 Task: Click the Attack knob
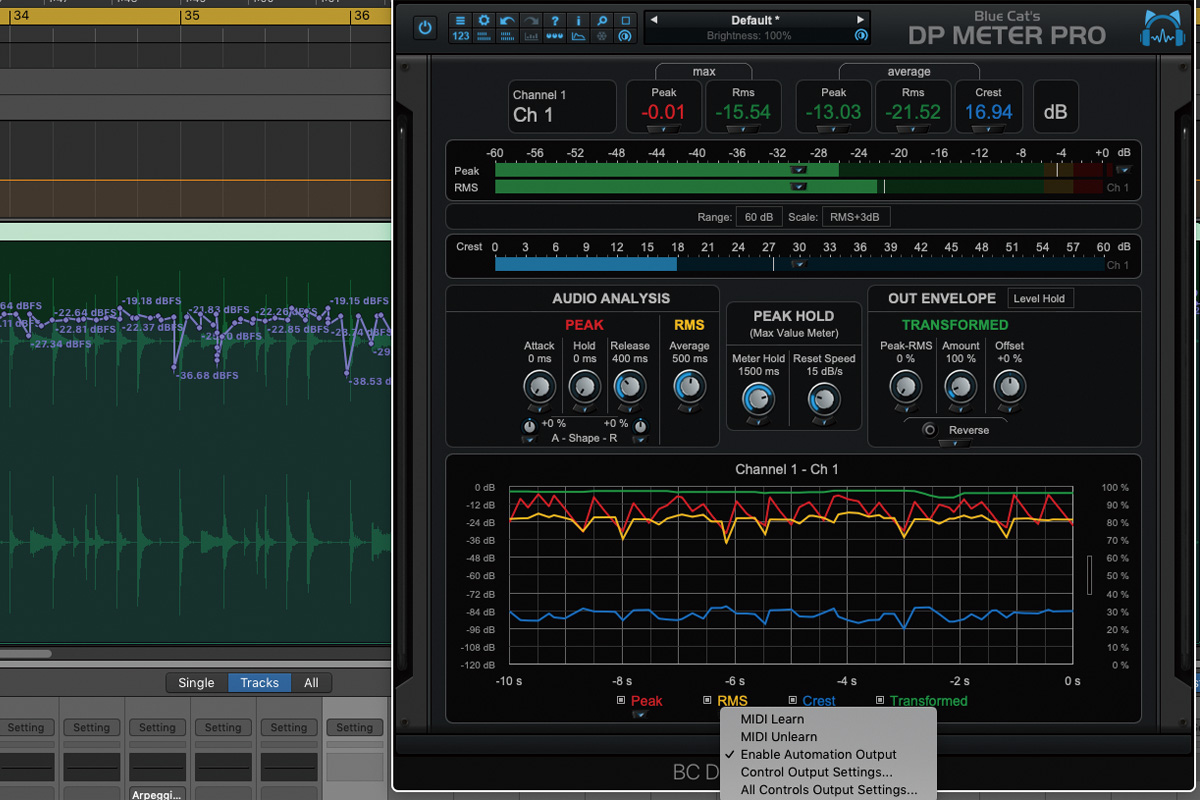coord(539,386)
